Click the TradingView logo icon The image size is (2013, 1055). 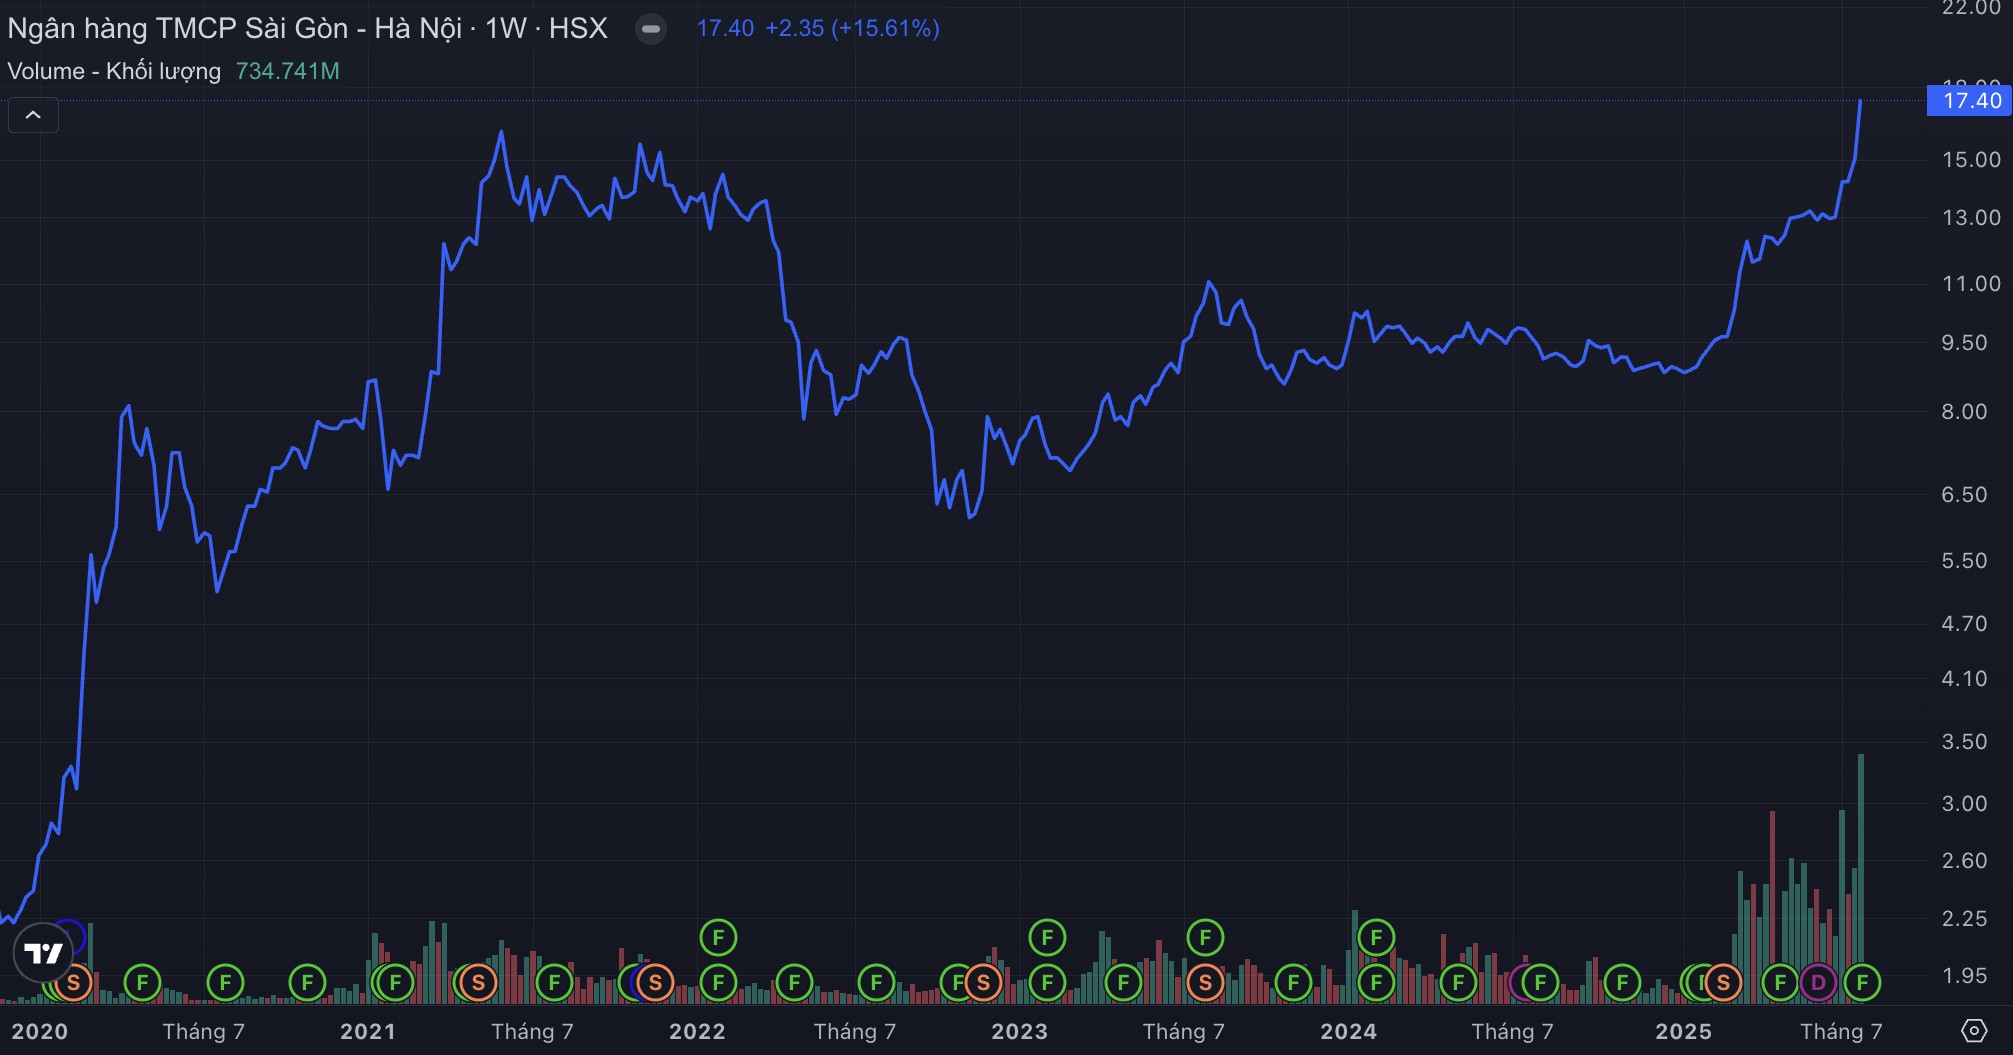[x=42, y=953]
